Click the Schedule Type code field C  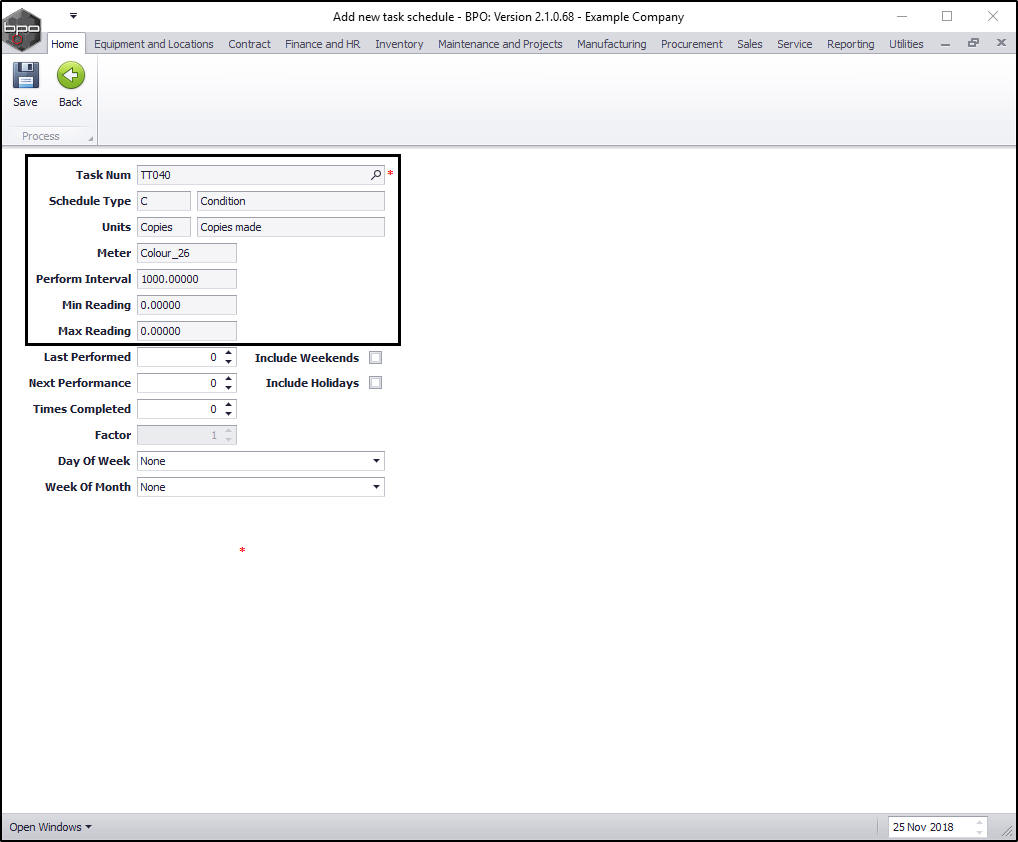pos(164,201)
